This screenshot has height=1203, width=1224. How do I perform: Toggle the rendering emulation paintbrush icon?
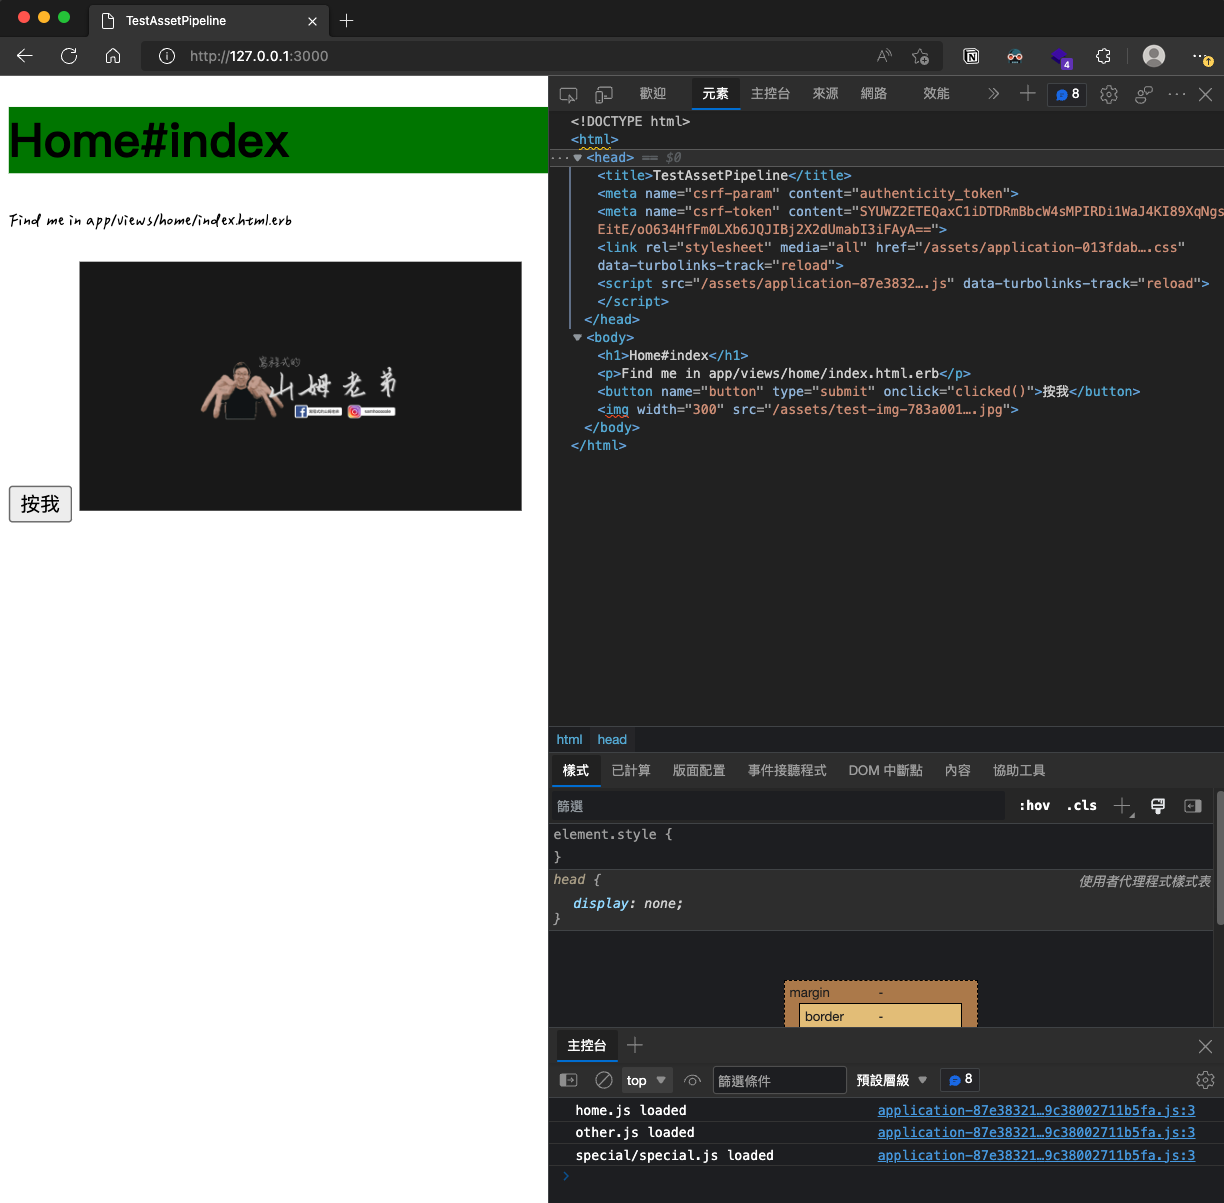click(1158, 806)
